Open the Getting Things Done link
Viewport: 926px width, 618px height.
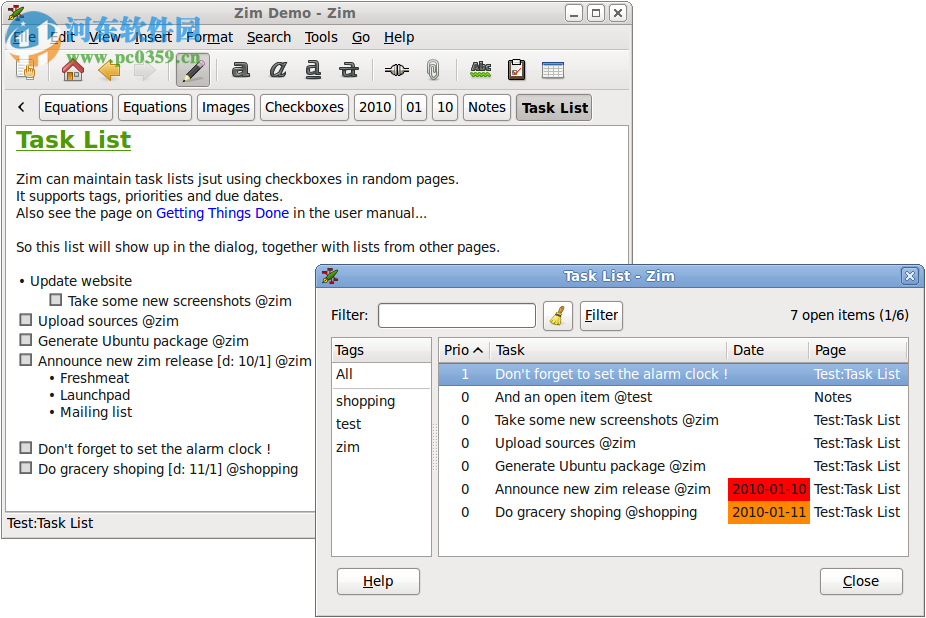pyautogui.click(x=223, y=213)
